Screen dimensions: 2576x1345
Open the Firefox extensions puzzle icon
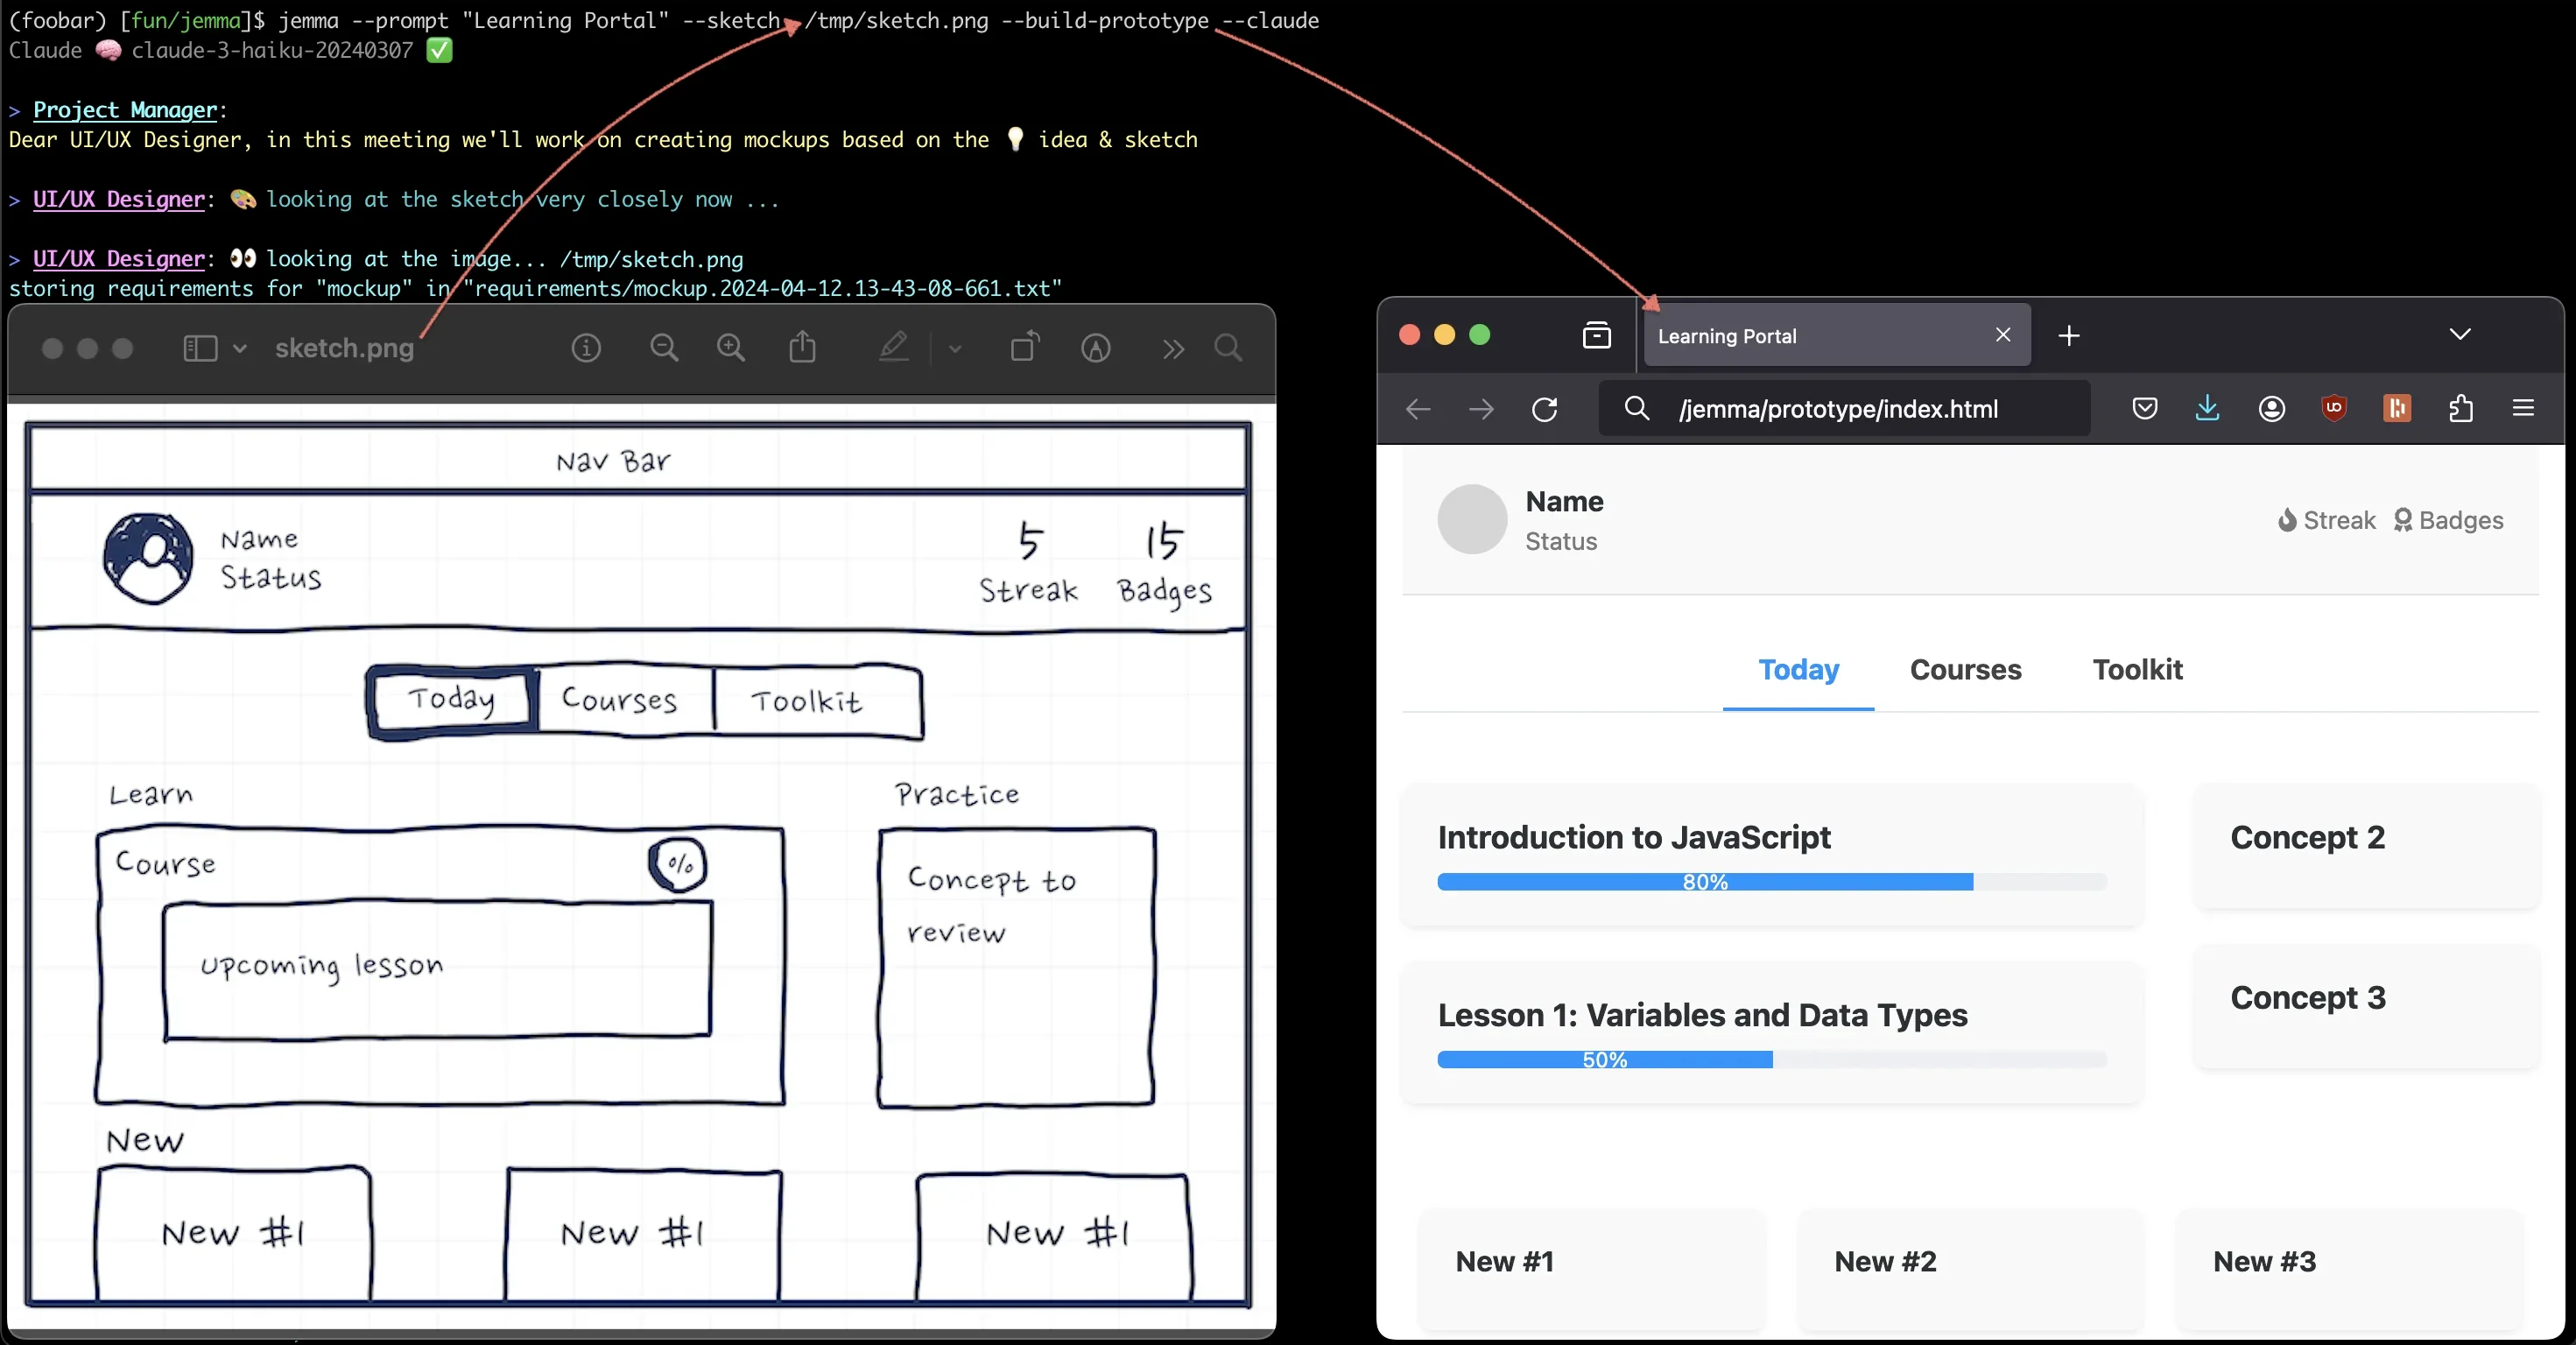(2461, 408)
